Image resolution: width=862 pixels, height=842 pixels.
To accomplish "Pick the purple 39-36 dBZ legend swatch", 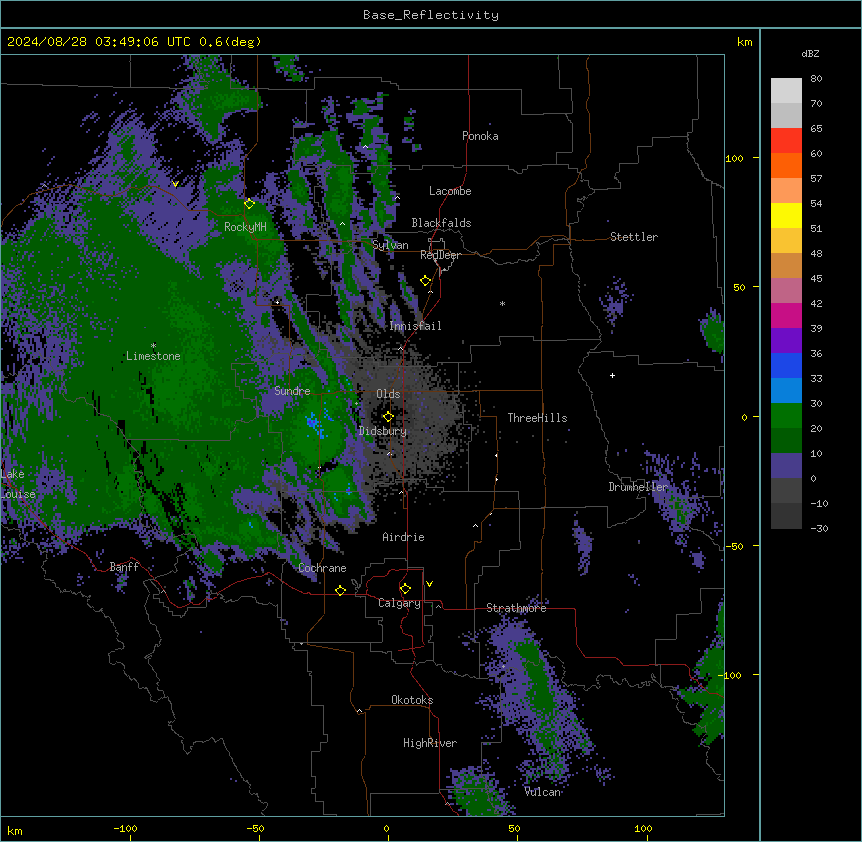I will pos(786,341).
